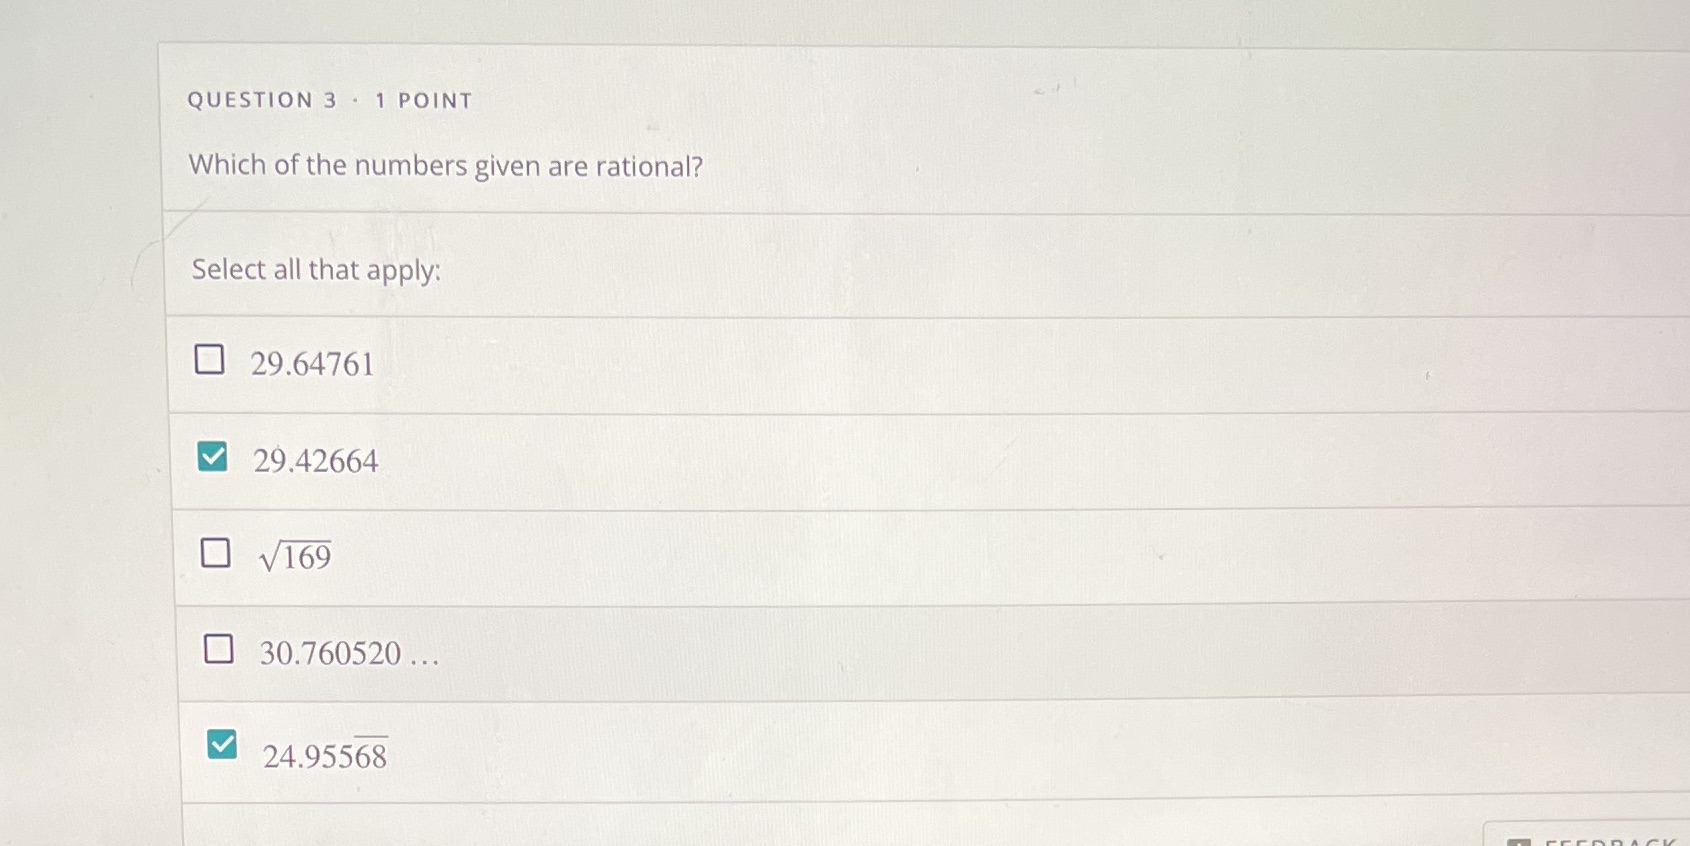
Task: Click the Select all that apply instruction
Action: 315,270
